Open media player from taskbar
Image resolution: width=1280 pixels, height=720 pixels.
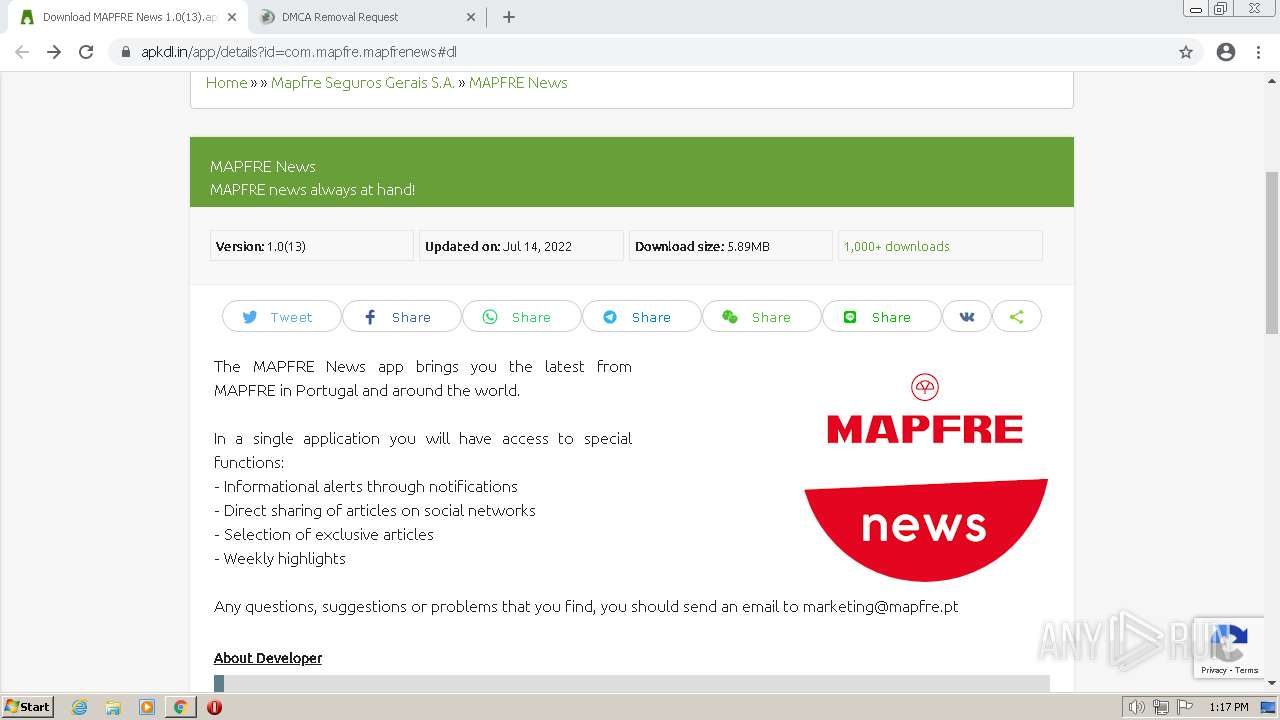click(x=147, y=707)
